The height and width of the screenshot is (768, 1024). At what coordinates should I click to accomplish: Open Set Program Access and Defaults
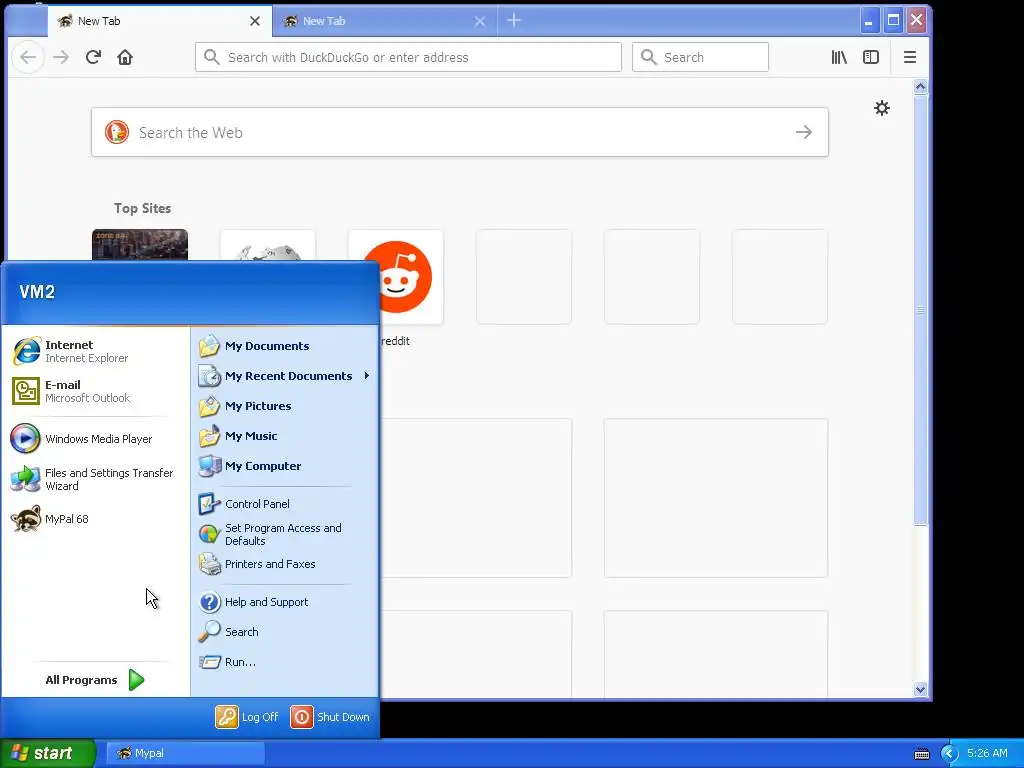tap(285, 534)
